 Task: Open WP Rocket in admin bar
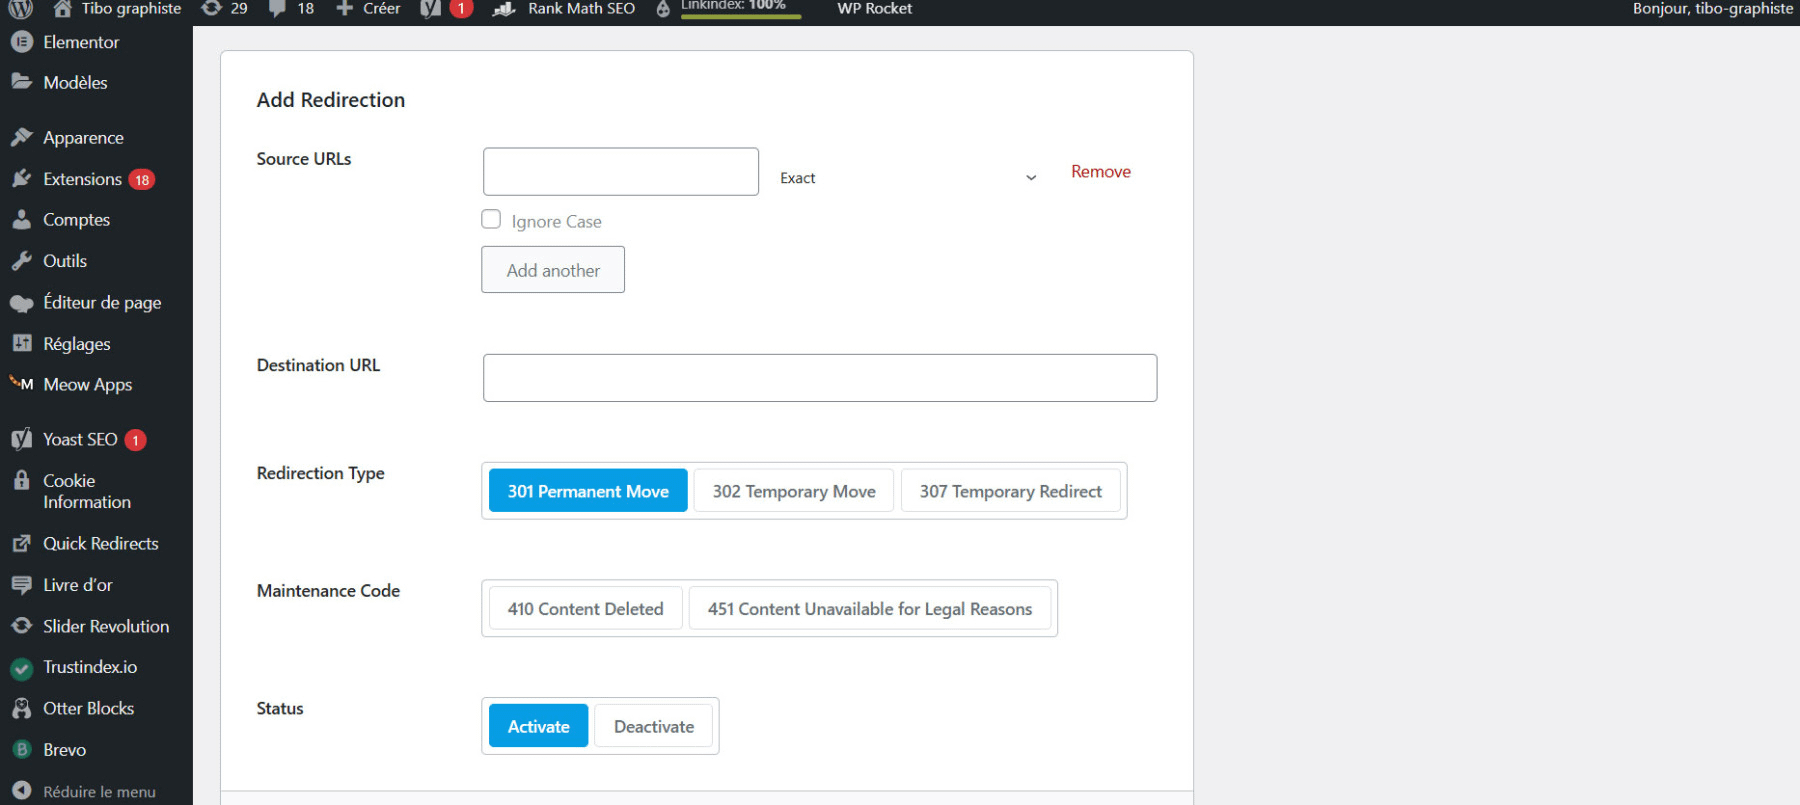(875, 8)
